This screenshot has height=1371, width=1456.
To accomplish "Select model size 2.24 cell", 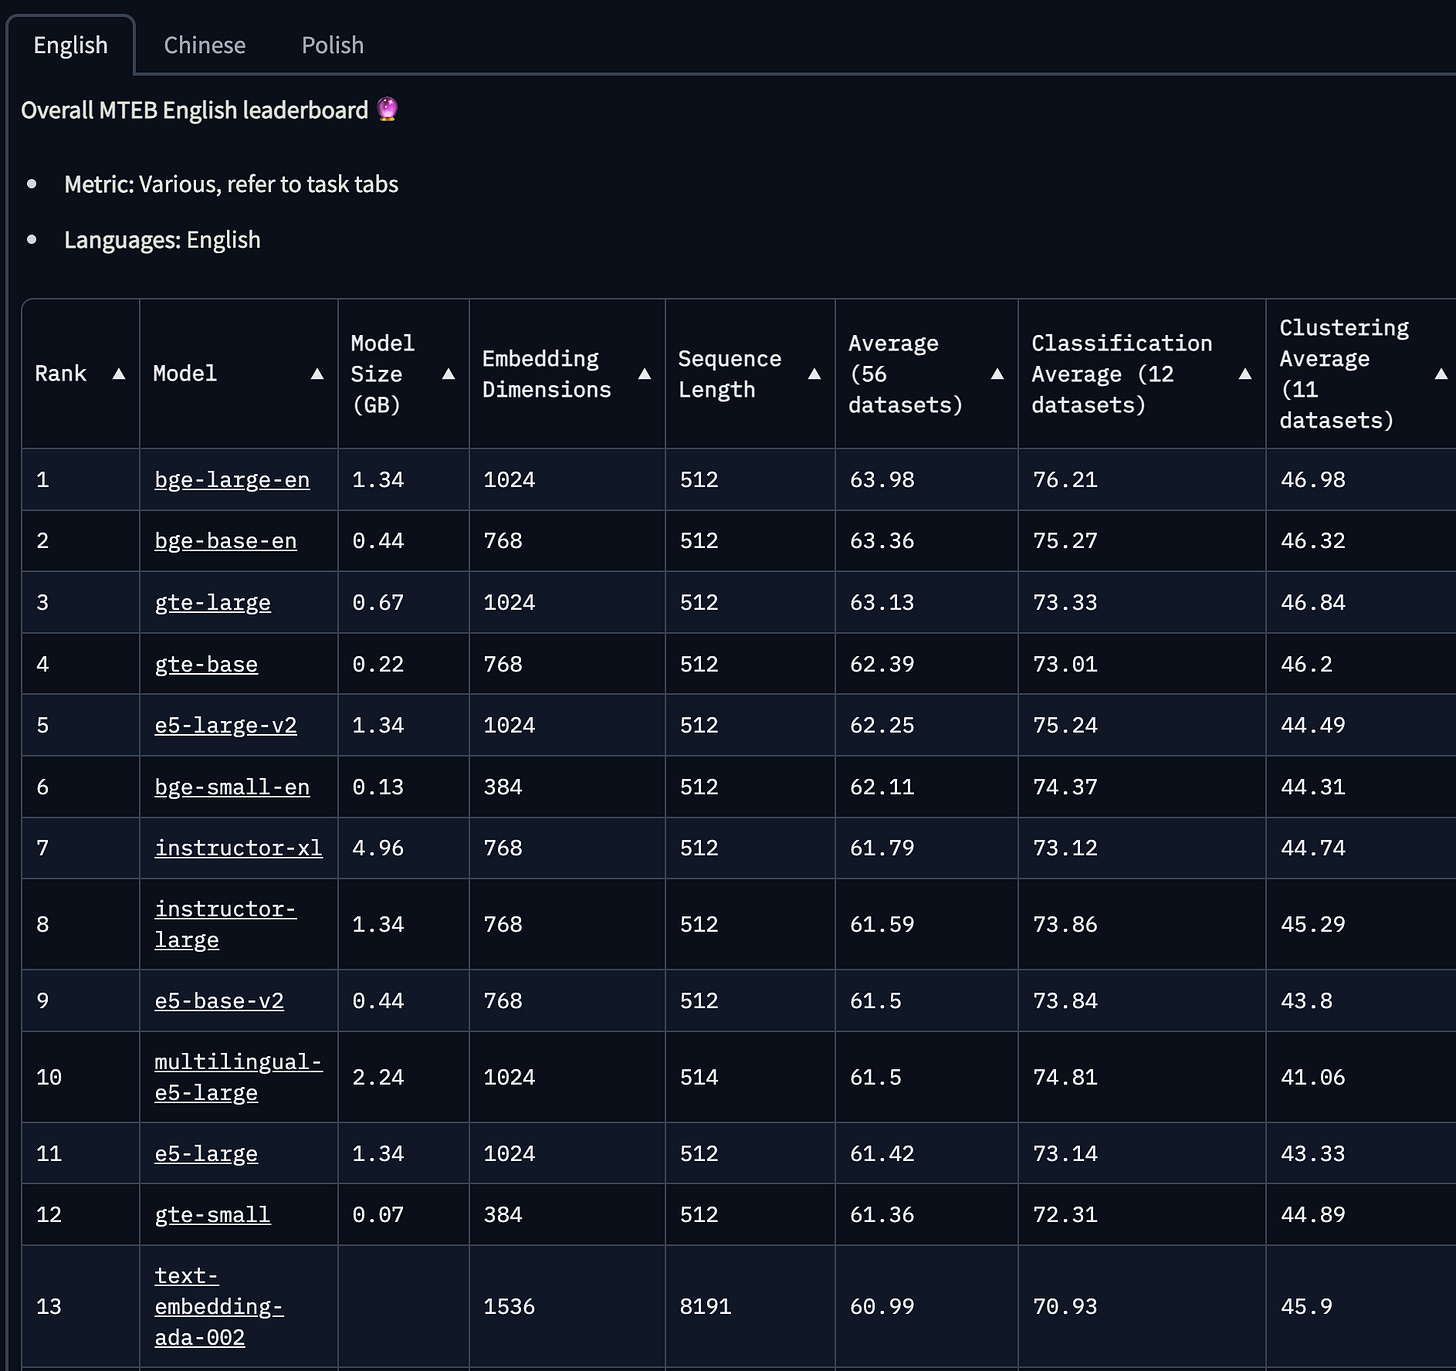I will pos(404,1077).
